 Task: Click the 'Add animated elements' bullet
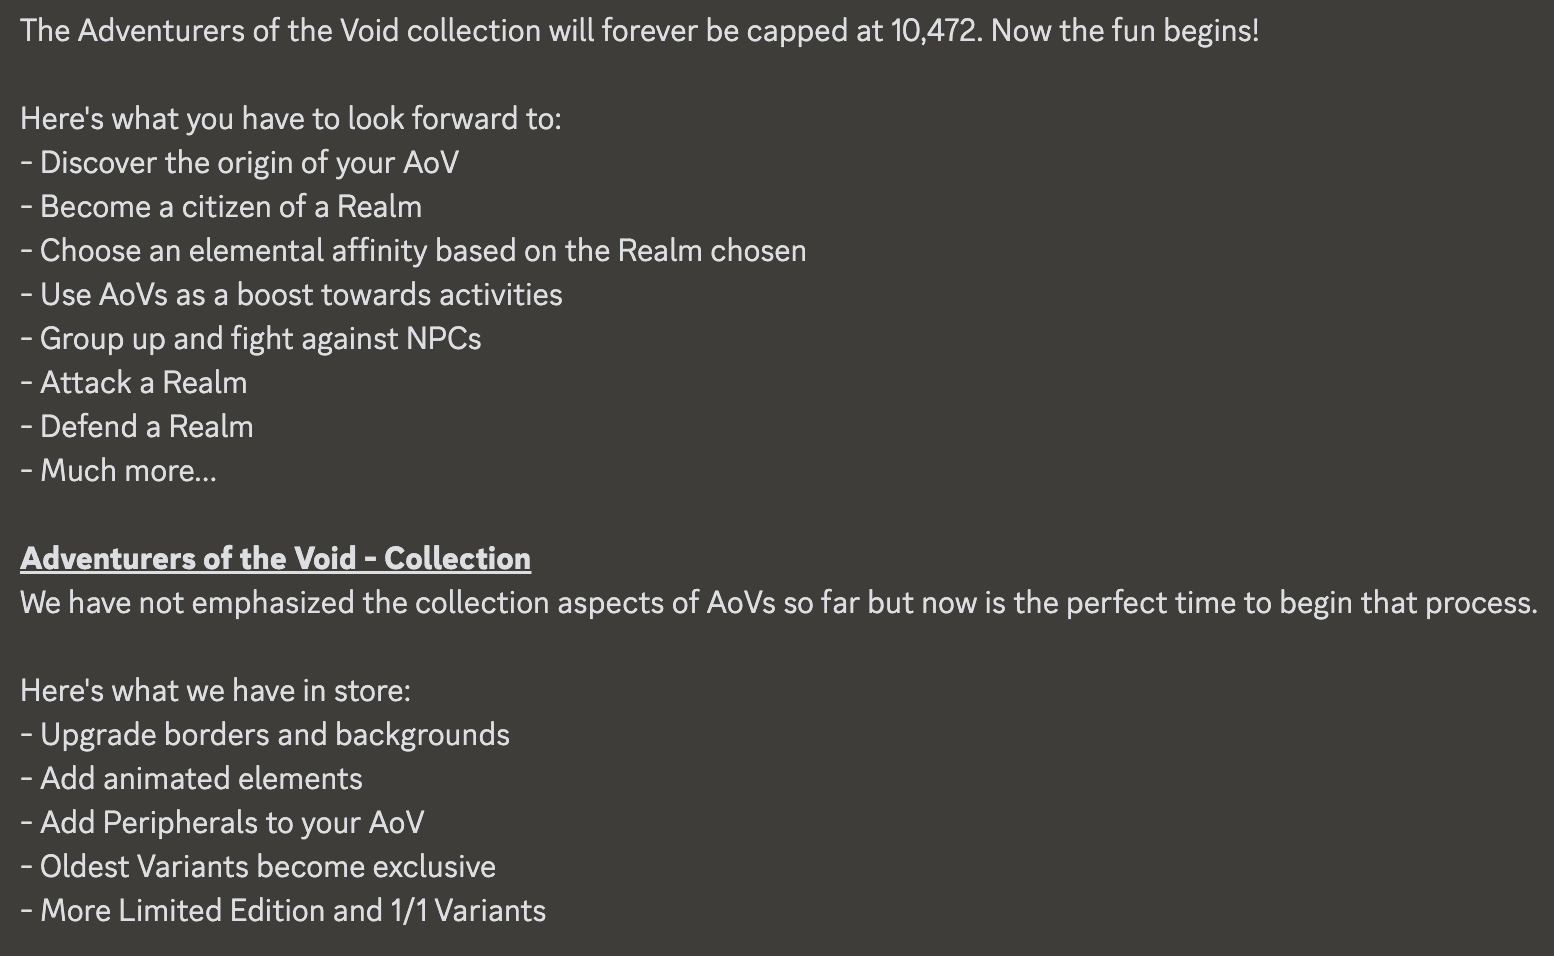(191, 778)
